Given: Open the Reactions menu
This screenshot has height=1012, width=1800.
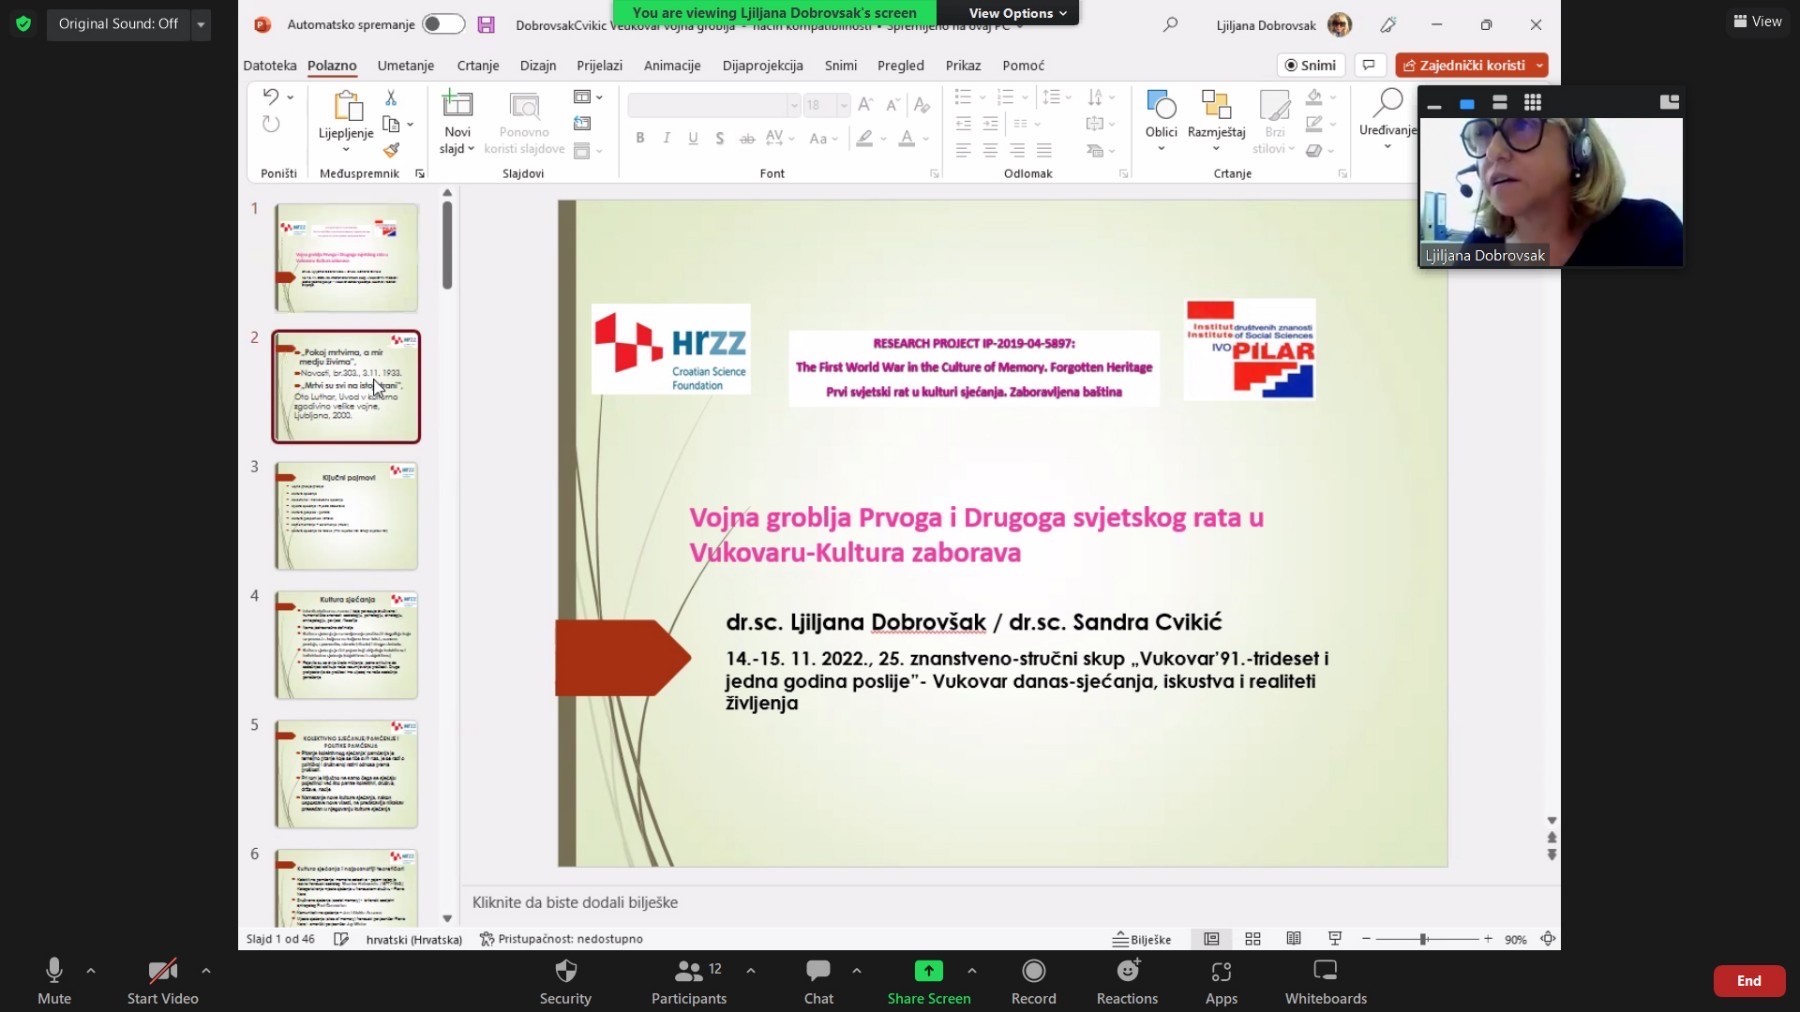Looking at the screenshot, I should pos(1127,971).
